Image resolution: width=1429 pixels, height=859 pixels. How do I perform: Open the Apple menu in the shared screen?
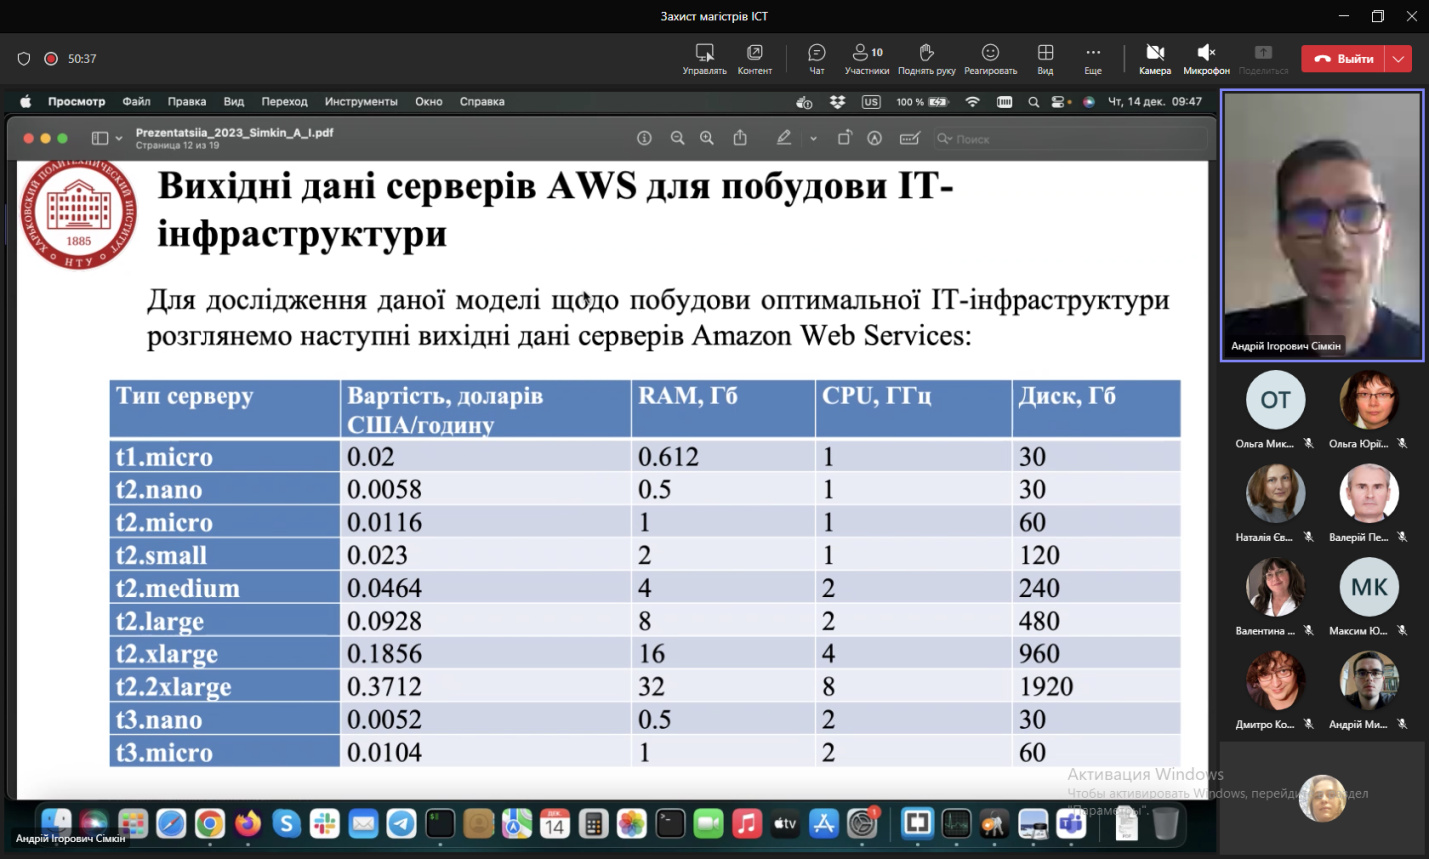[26, 101]
